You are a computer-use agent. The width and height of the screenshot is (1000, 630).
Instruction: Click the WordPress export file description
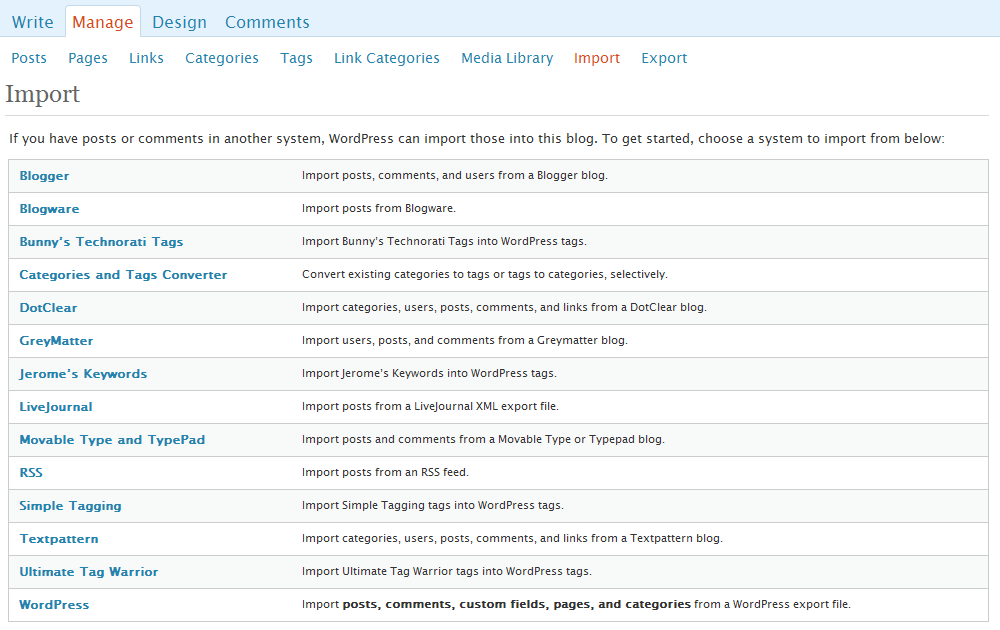tap(577, 604)
